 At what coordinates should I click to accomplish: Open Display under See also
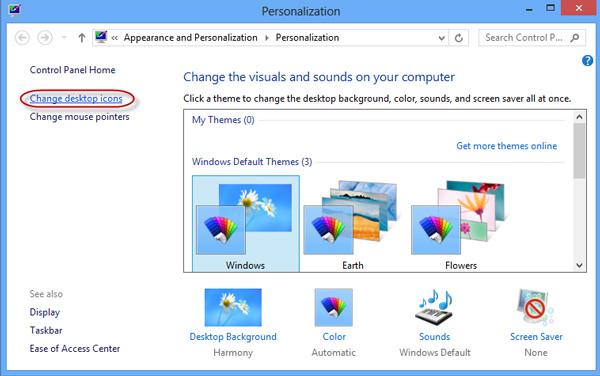pyautogui.click(x=45, y=312)
